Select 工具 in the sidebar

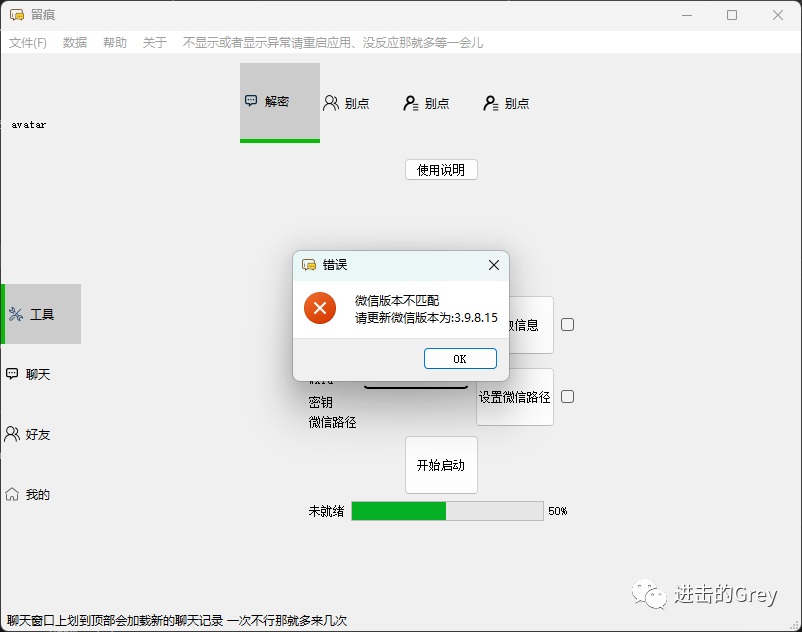(41, 314)
